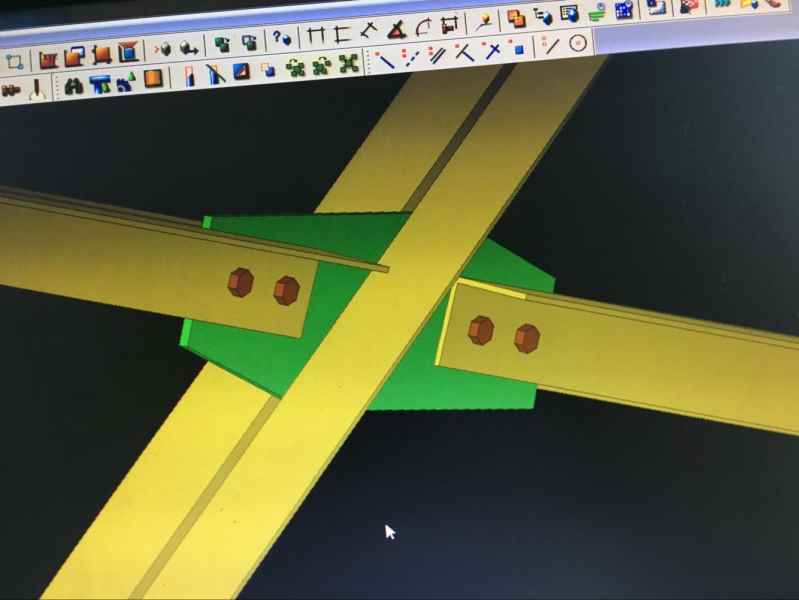Select the green X-shaped component icon
This screenshot has width=799, height=600.
[348, 65]
